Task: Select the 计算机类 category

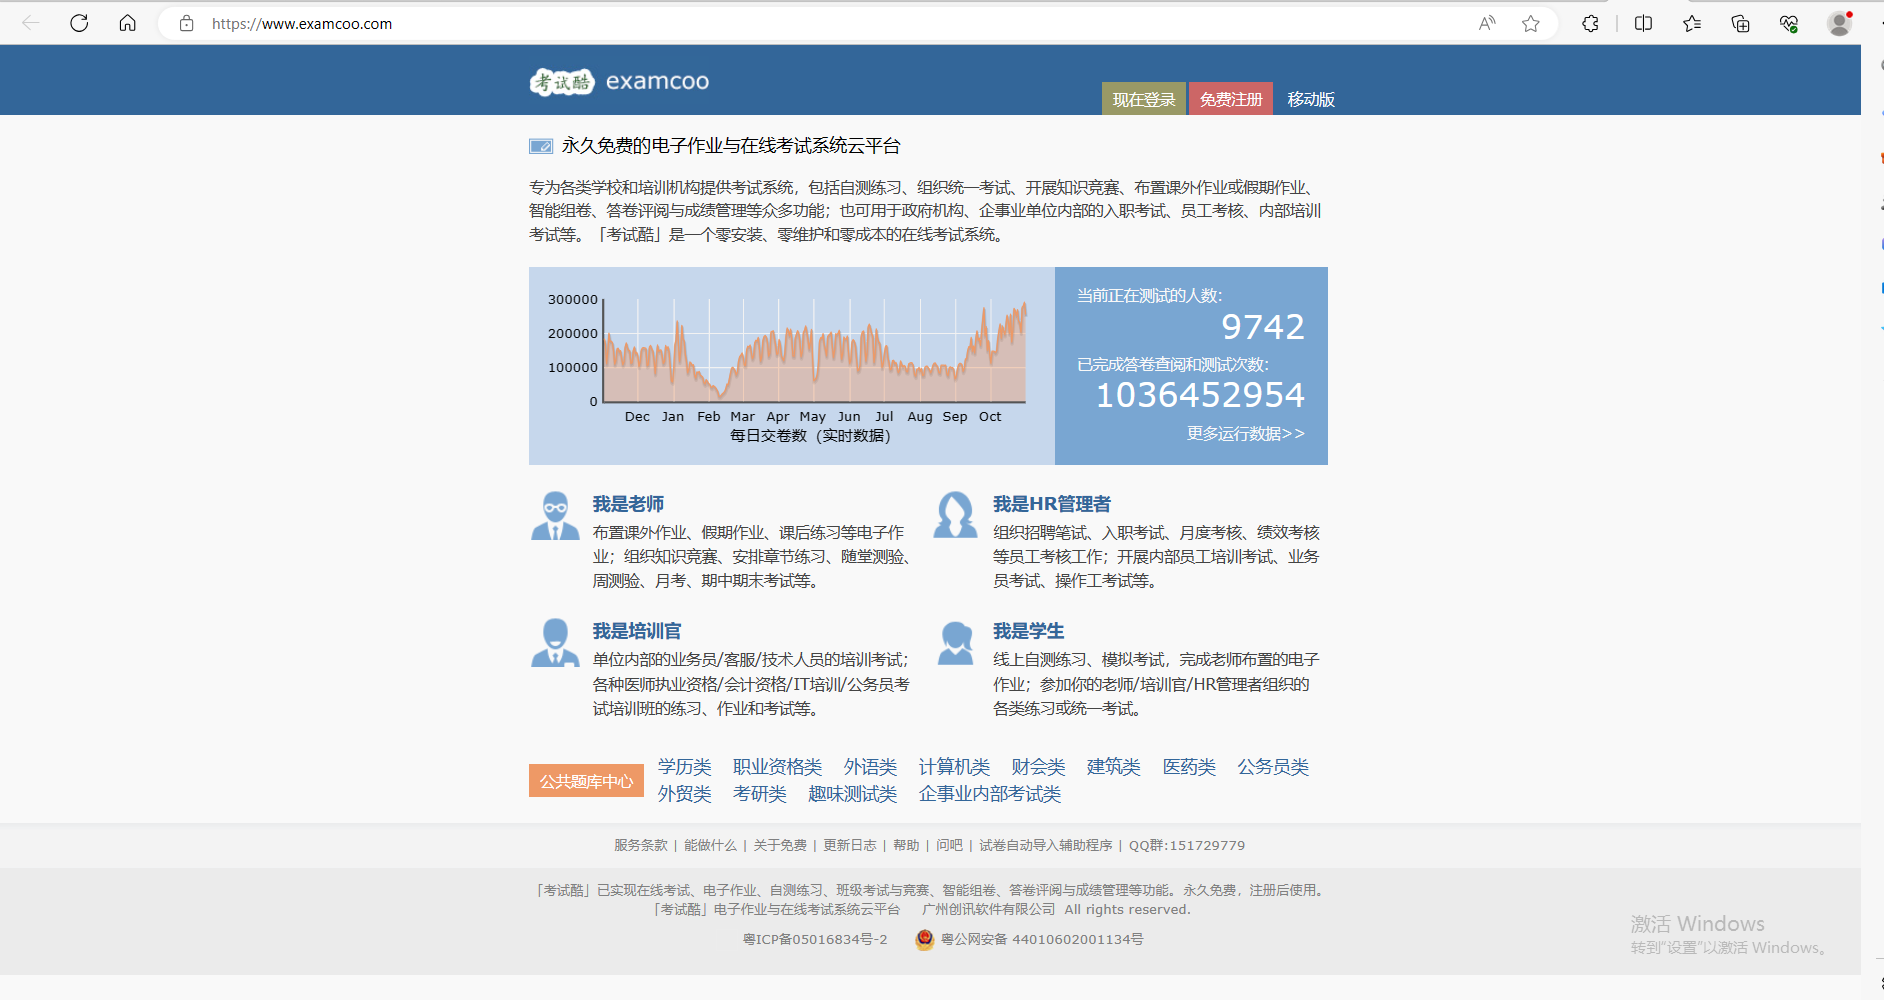Action: pyautogui.click(x=954, y=767)
